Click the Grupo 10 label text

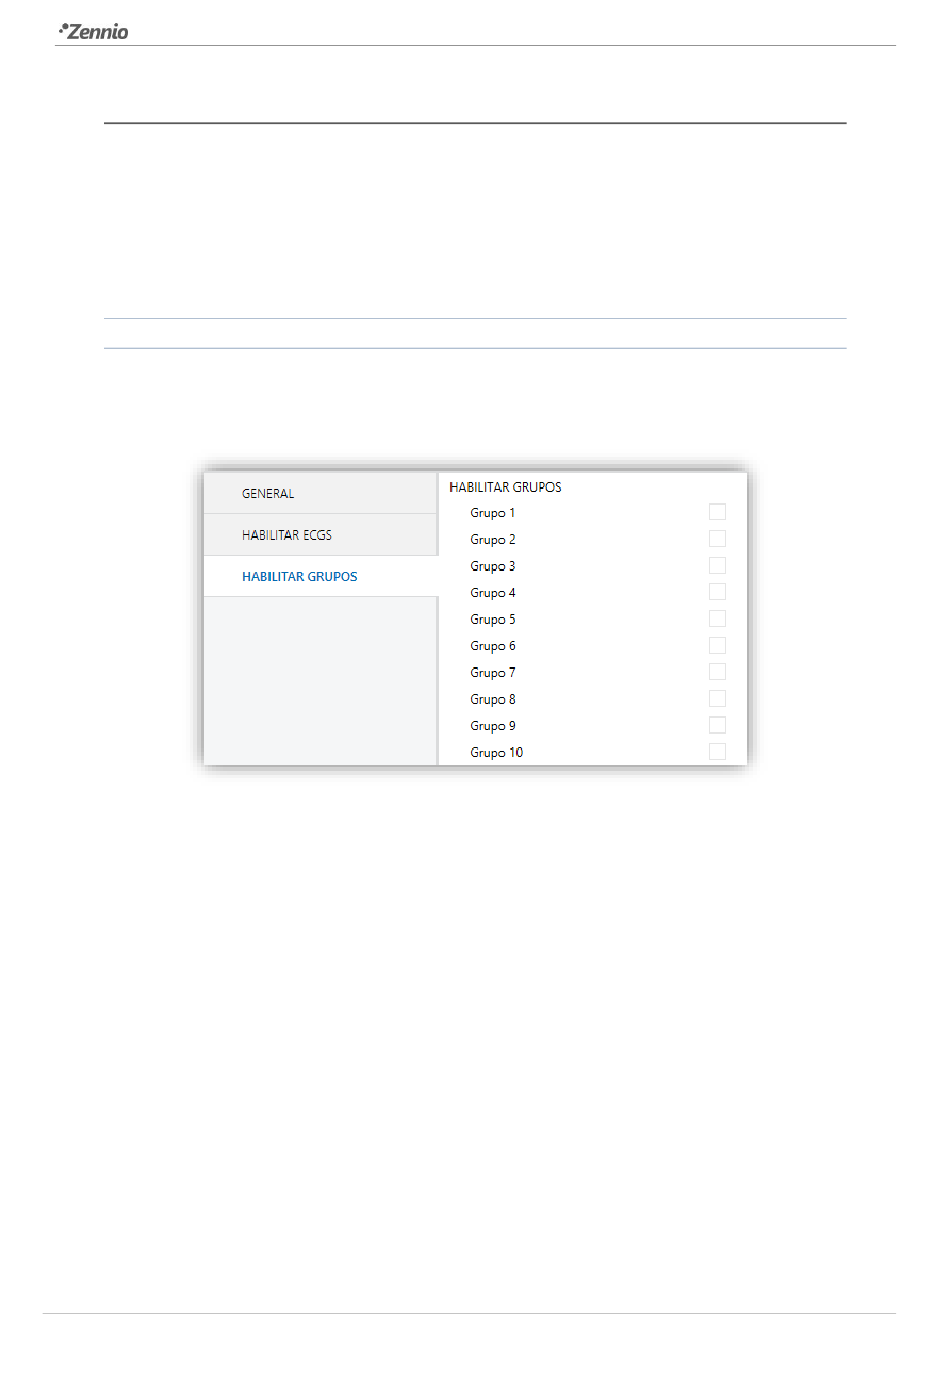pos(497,752)
